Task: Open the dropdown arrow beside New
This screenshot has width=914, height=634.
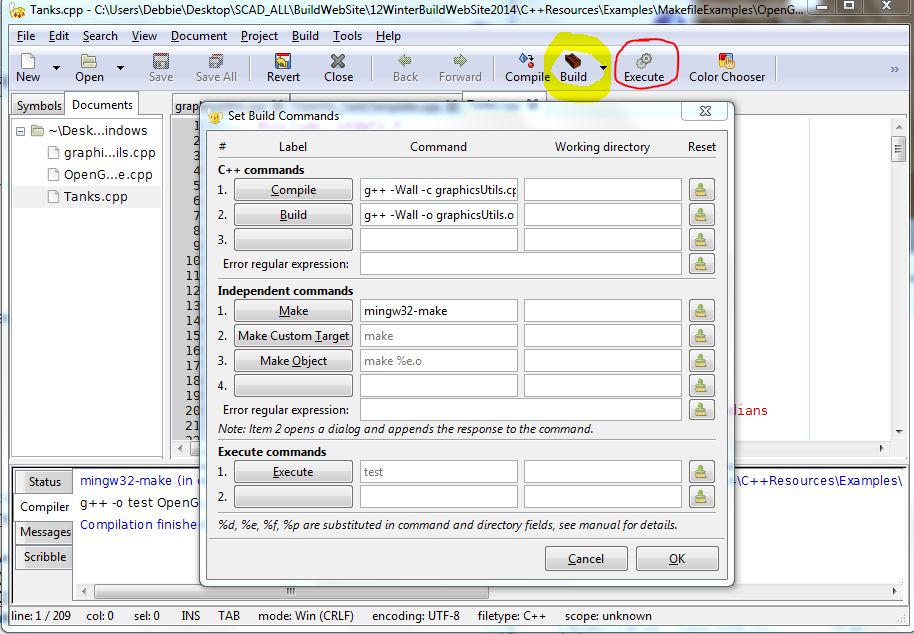Action: coord(56,69)
